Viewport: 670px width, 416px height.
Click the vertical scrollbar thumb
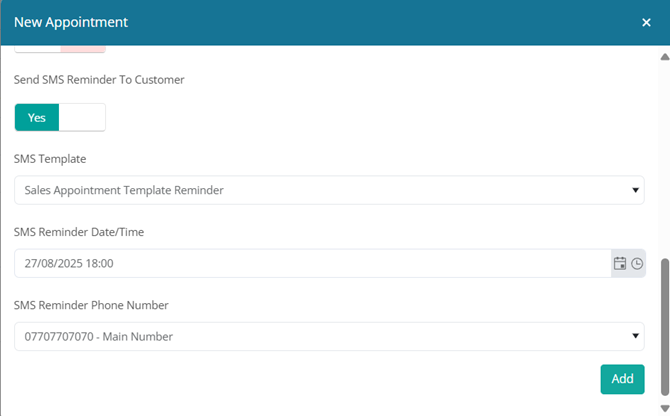[665, 327]
